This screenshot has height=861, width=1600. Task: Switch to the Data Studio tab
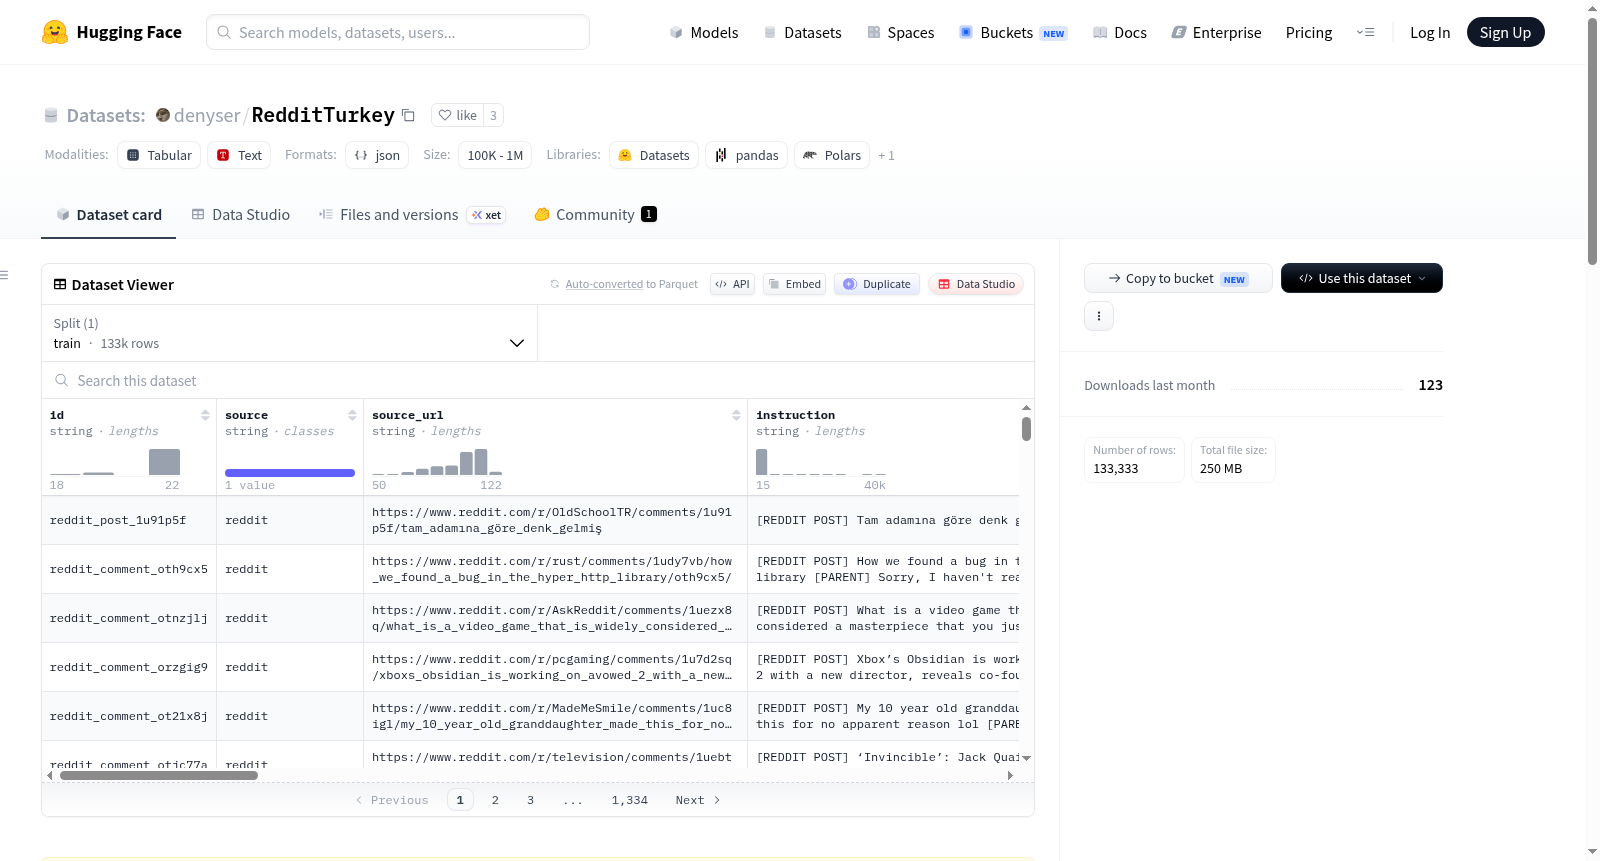(241, 215)
